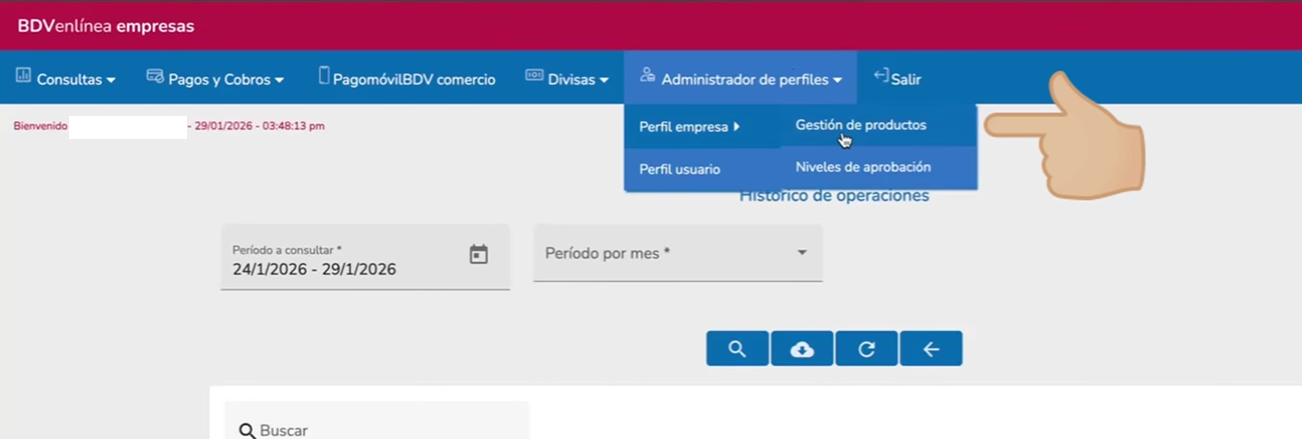The height and width of the screenshot is (439, 1302).
Task: Click the Bienvenido date and time text
Action: pos(260,126)
